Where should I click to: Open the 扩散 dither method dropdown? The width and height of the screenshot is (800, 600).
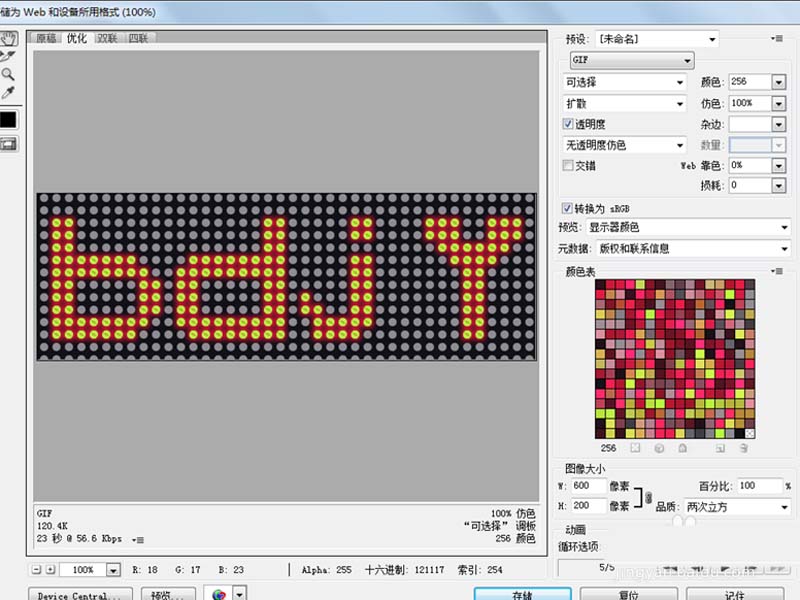point(624,104)
